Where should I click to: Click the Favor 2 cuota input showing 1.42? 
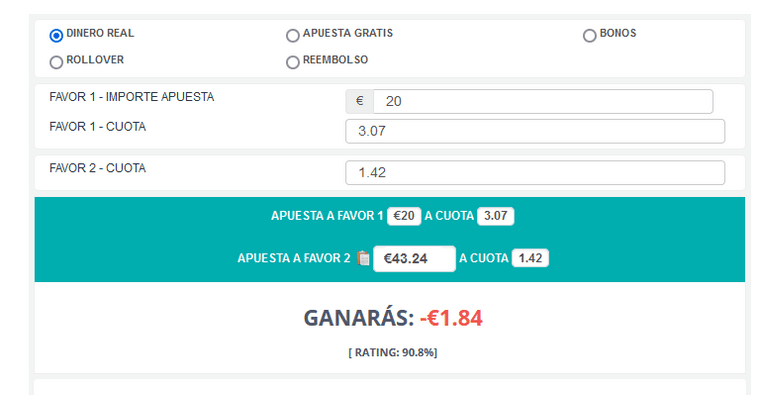[x=535, y=173]
